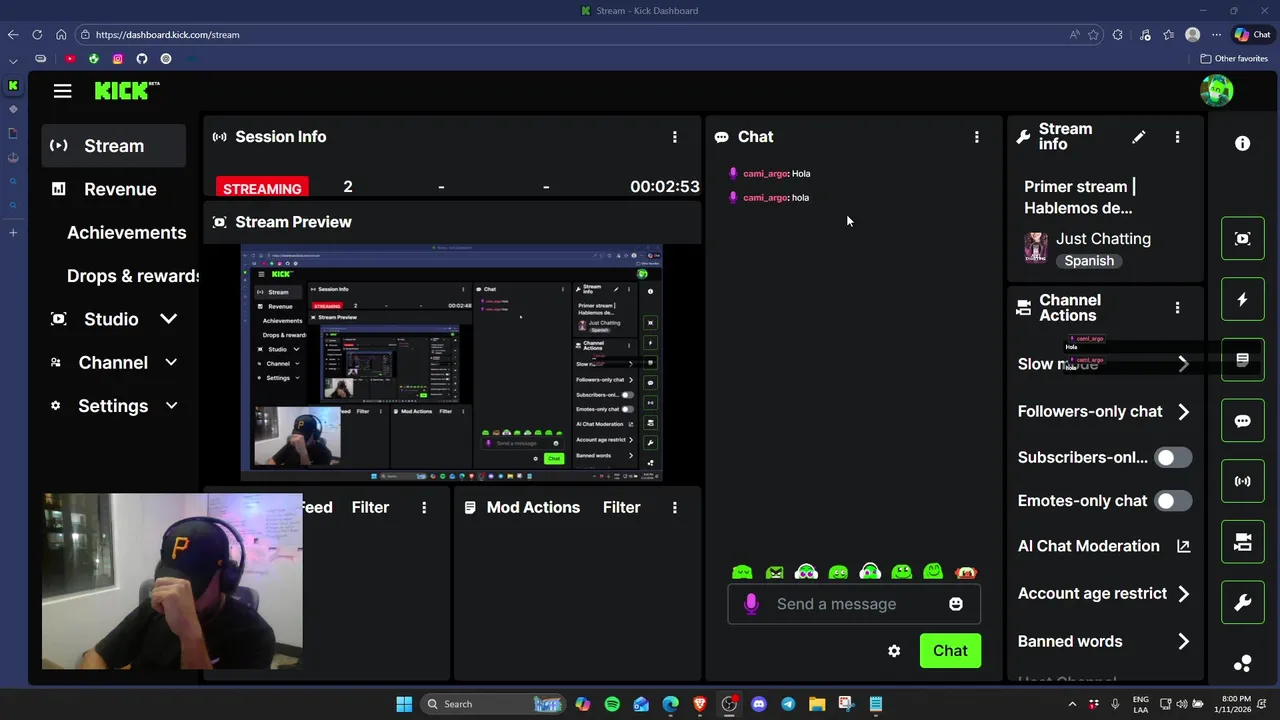The height and width of the screenshot is (720, 1280).
Task: Expand Slow mode settings
Action: click(x=1184, y=364)
